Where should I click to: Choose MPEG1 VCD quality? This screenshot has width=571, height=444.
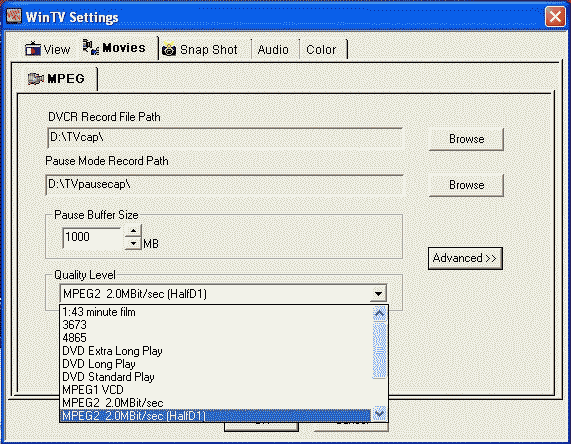point(216,390)
